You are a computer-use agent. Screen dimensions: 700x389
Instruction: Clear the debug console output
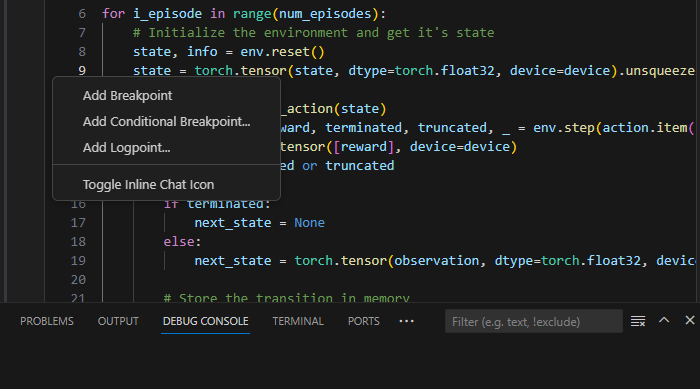(x=638, y=321)
